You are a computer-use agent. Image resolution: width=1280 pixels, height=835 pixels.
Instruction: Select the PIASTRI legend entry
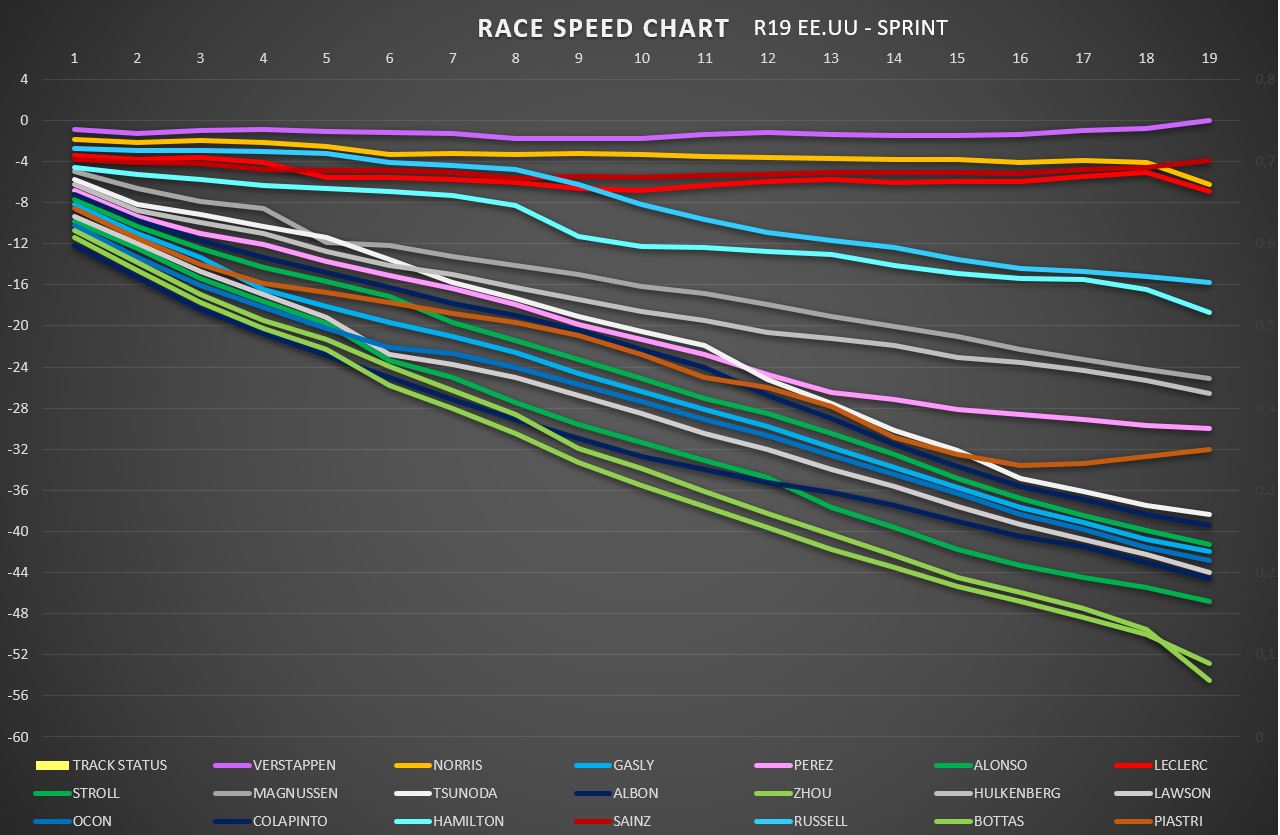point(1160,821)
